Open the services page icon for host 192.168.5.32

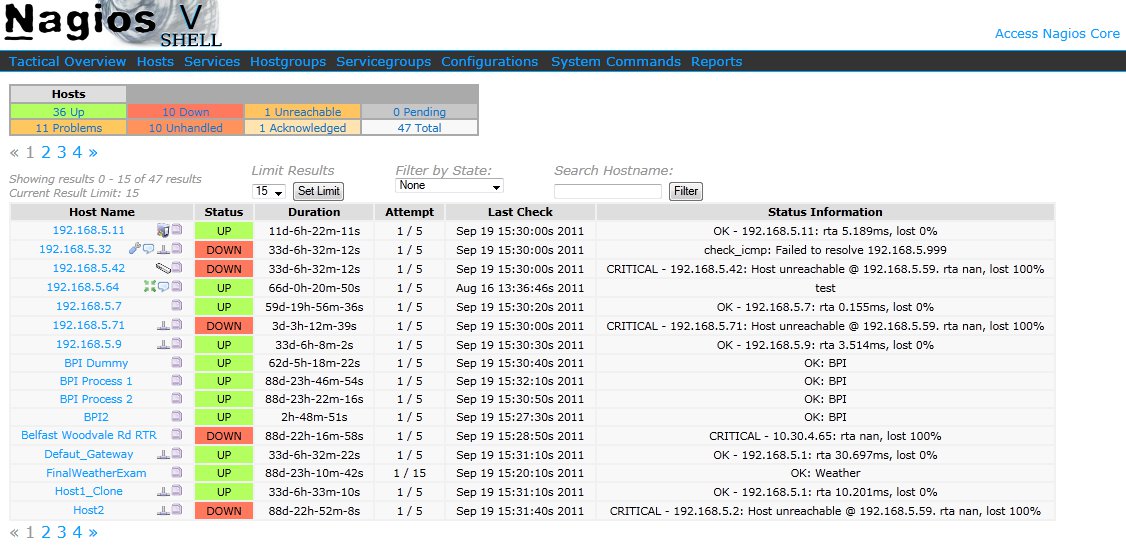(x=177, y=249)
